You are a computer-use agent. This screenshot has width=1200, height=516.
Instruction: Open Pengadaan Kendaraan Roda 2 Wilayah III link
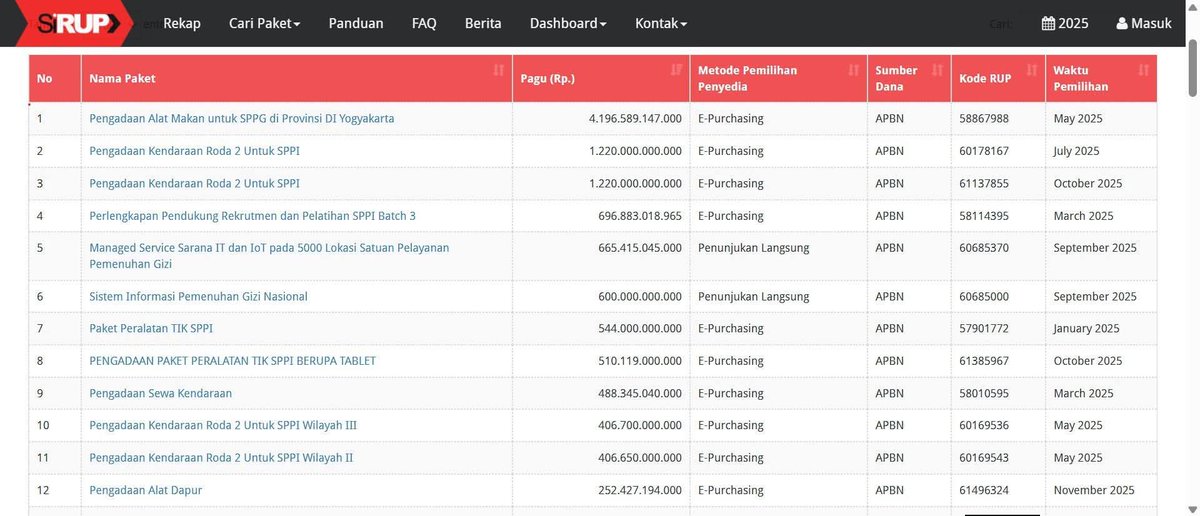click(x=223, y=425)
